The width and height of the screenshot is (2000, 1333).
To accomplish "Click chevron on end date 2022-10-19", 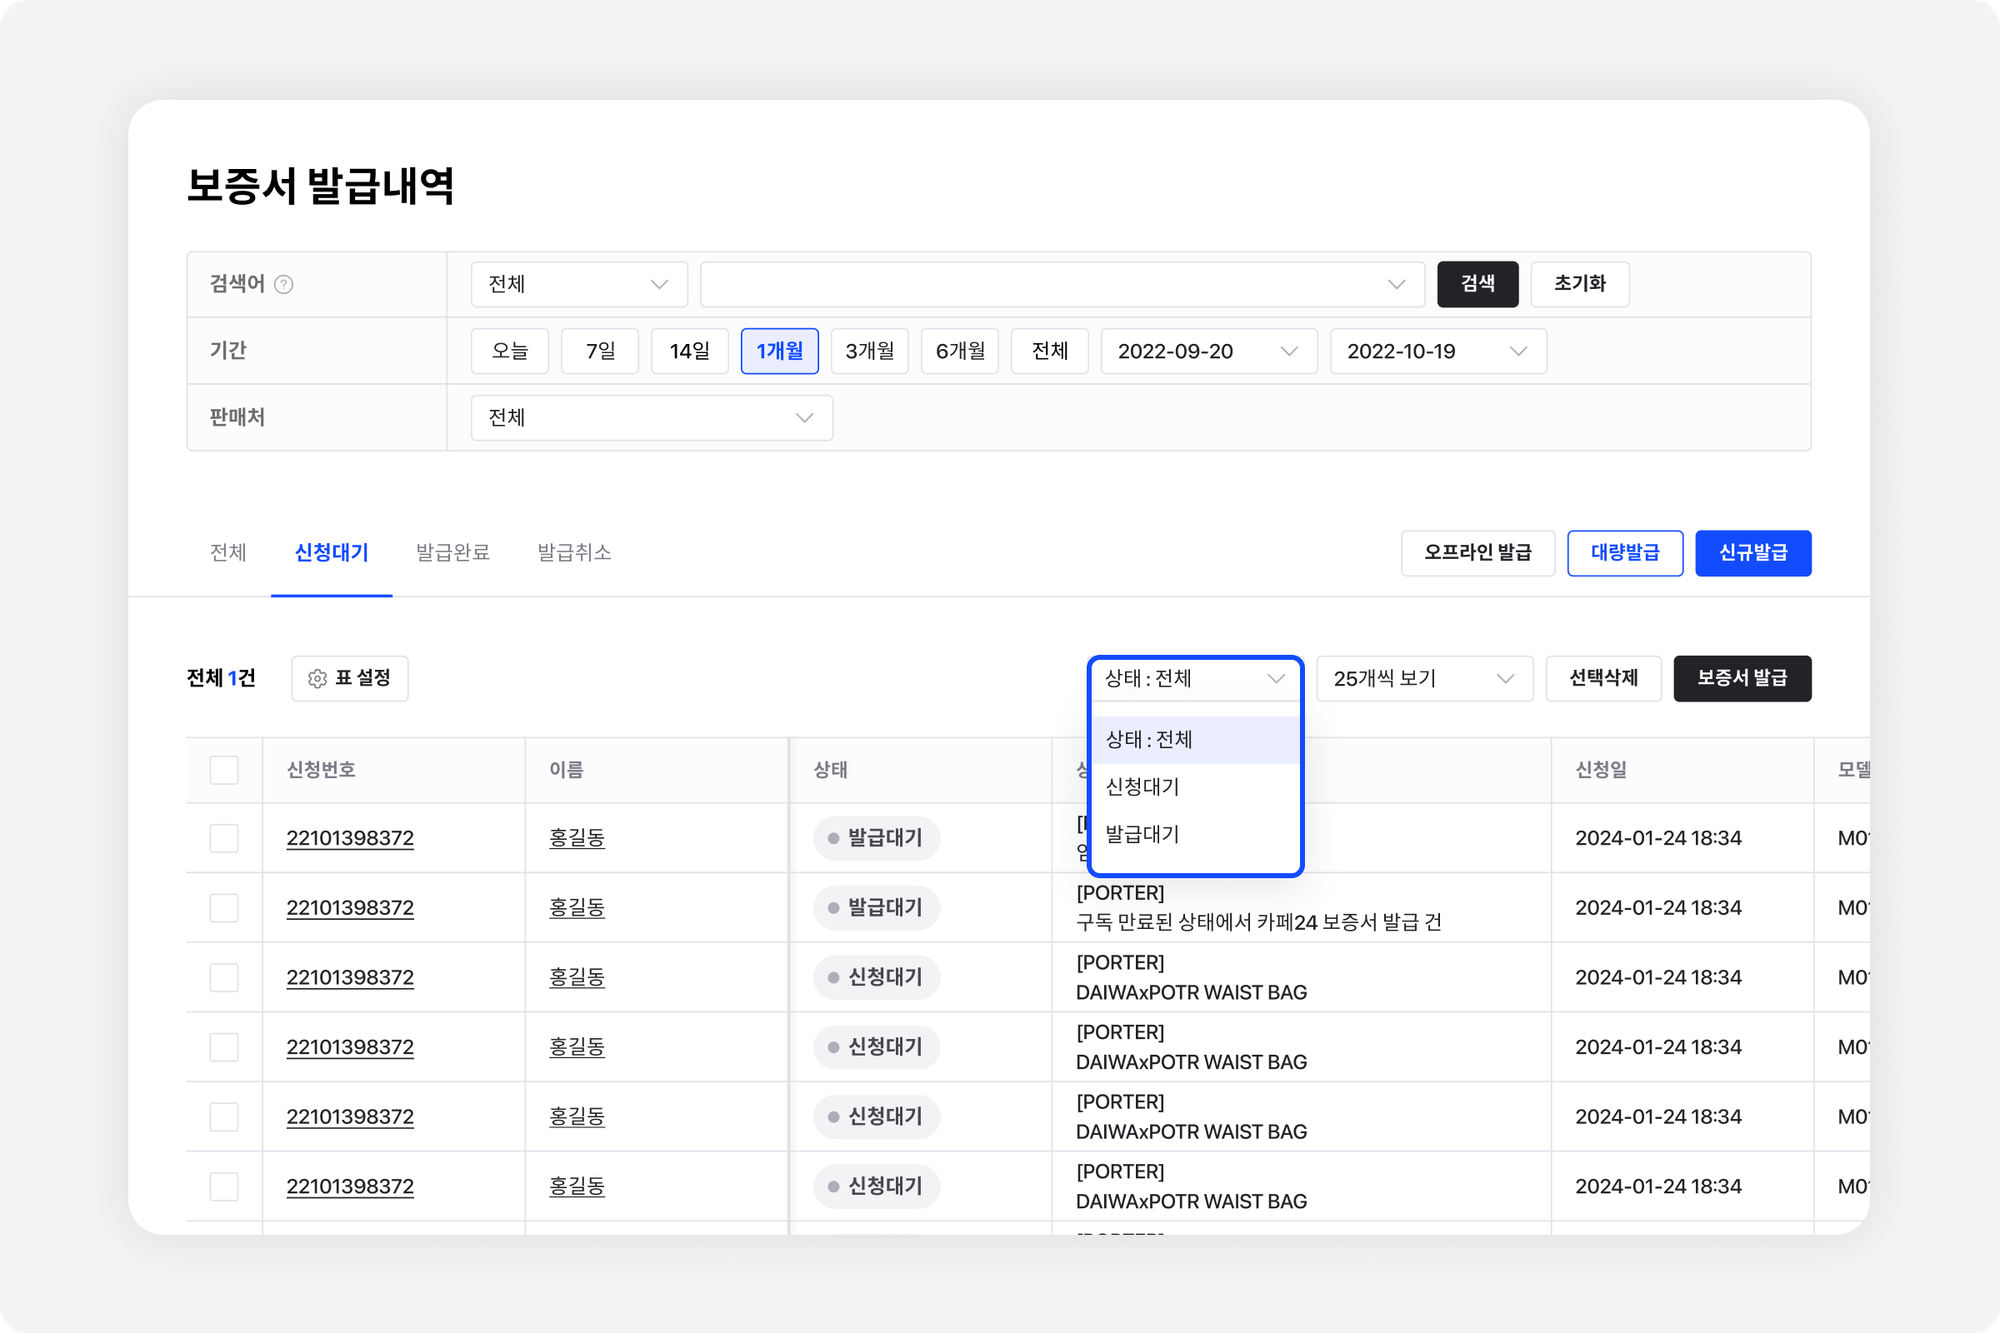I will pos(1518,352).
